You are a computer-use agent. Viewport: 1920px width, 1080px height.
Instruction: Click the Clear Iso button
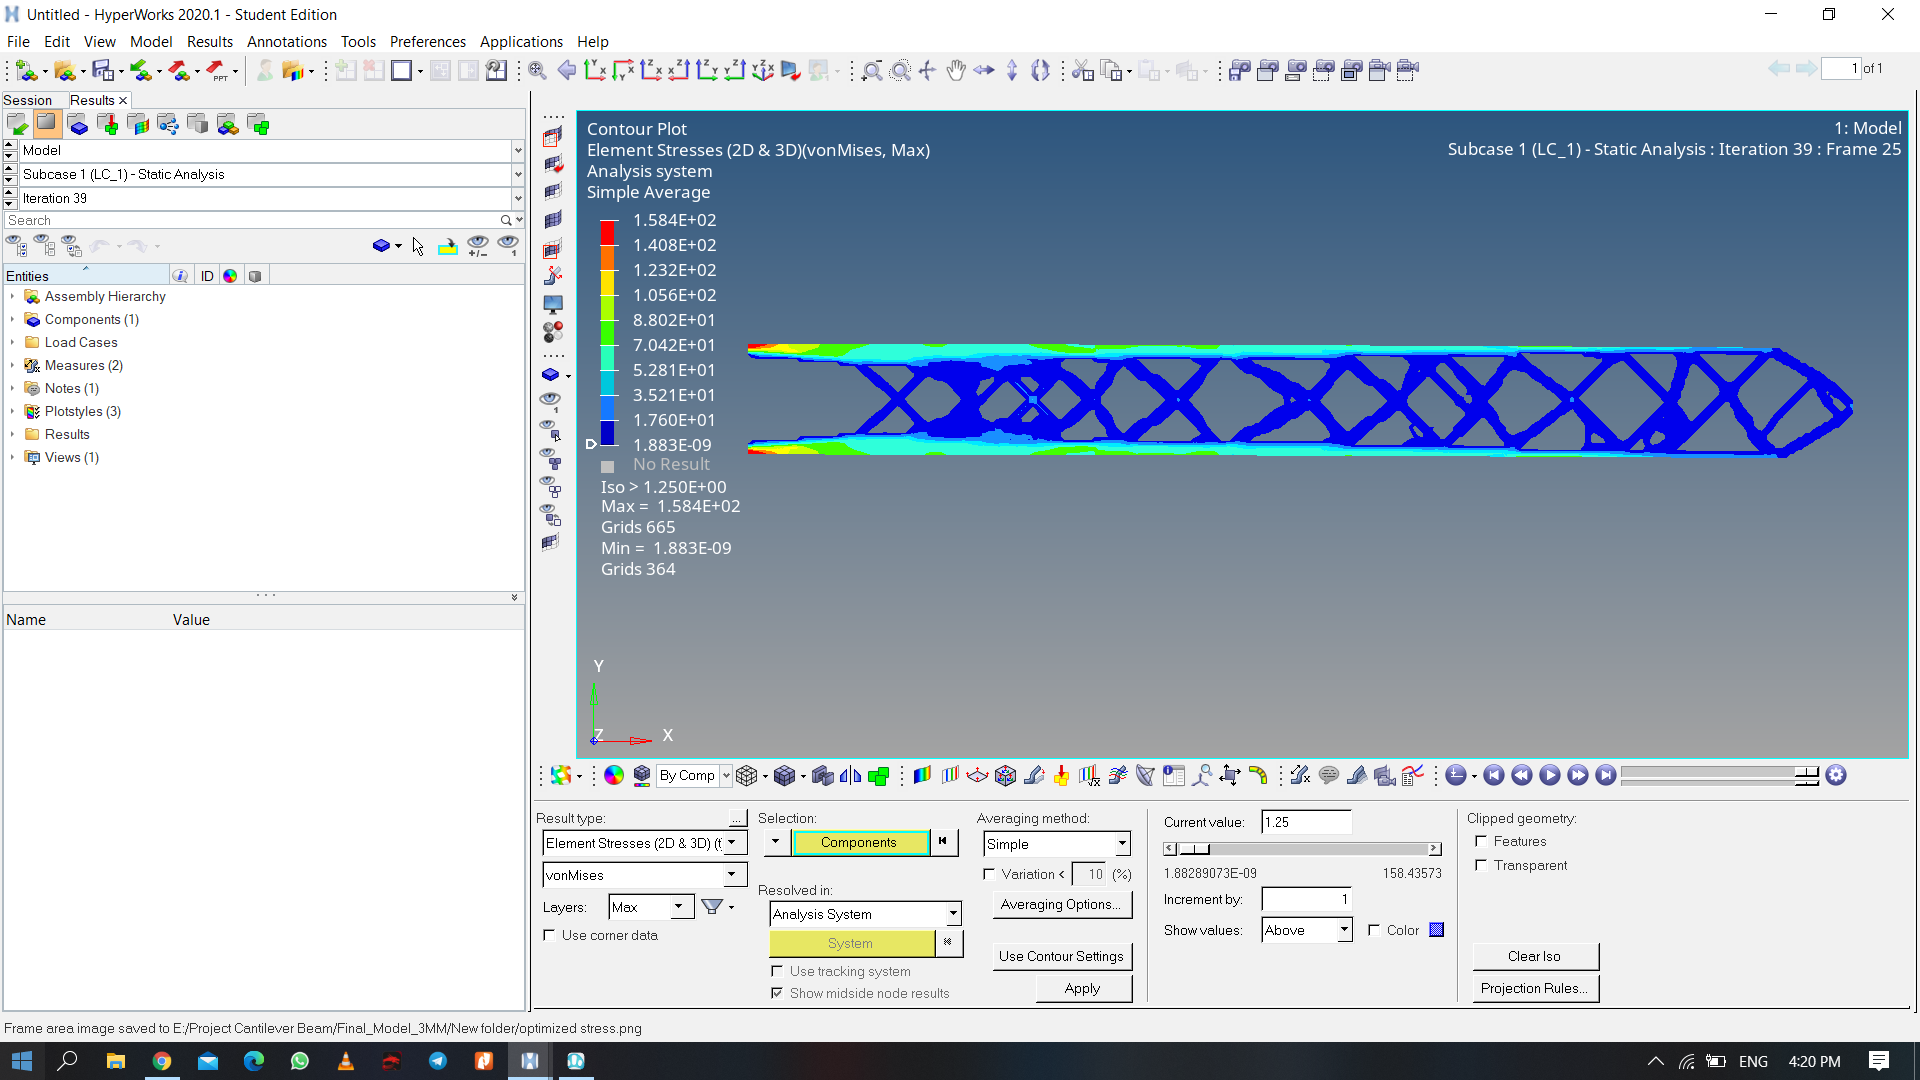click(x=1535, y=956)
